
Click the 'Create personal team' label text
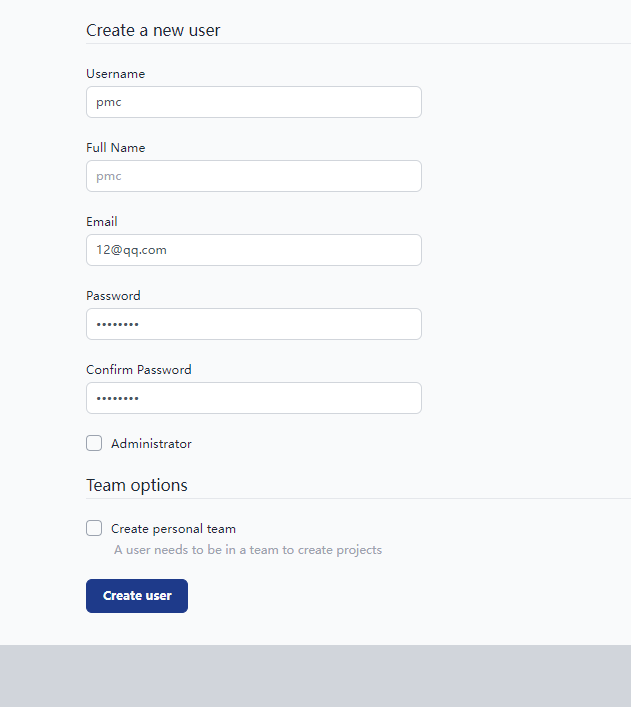(x=173, y=529)
